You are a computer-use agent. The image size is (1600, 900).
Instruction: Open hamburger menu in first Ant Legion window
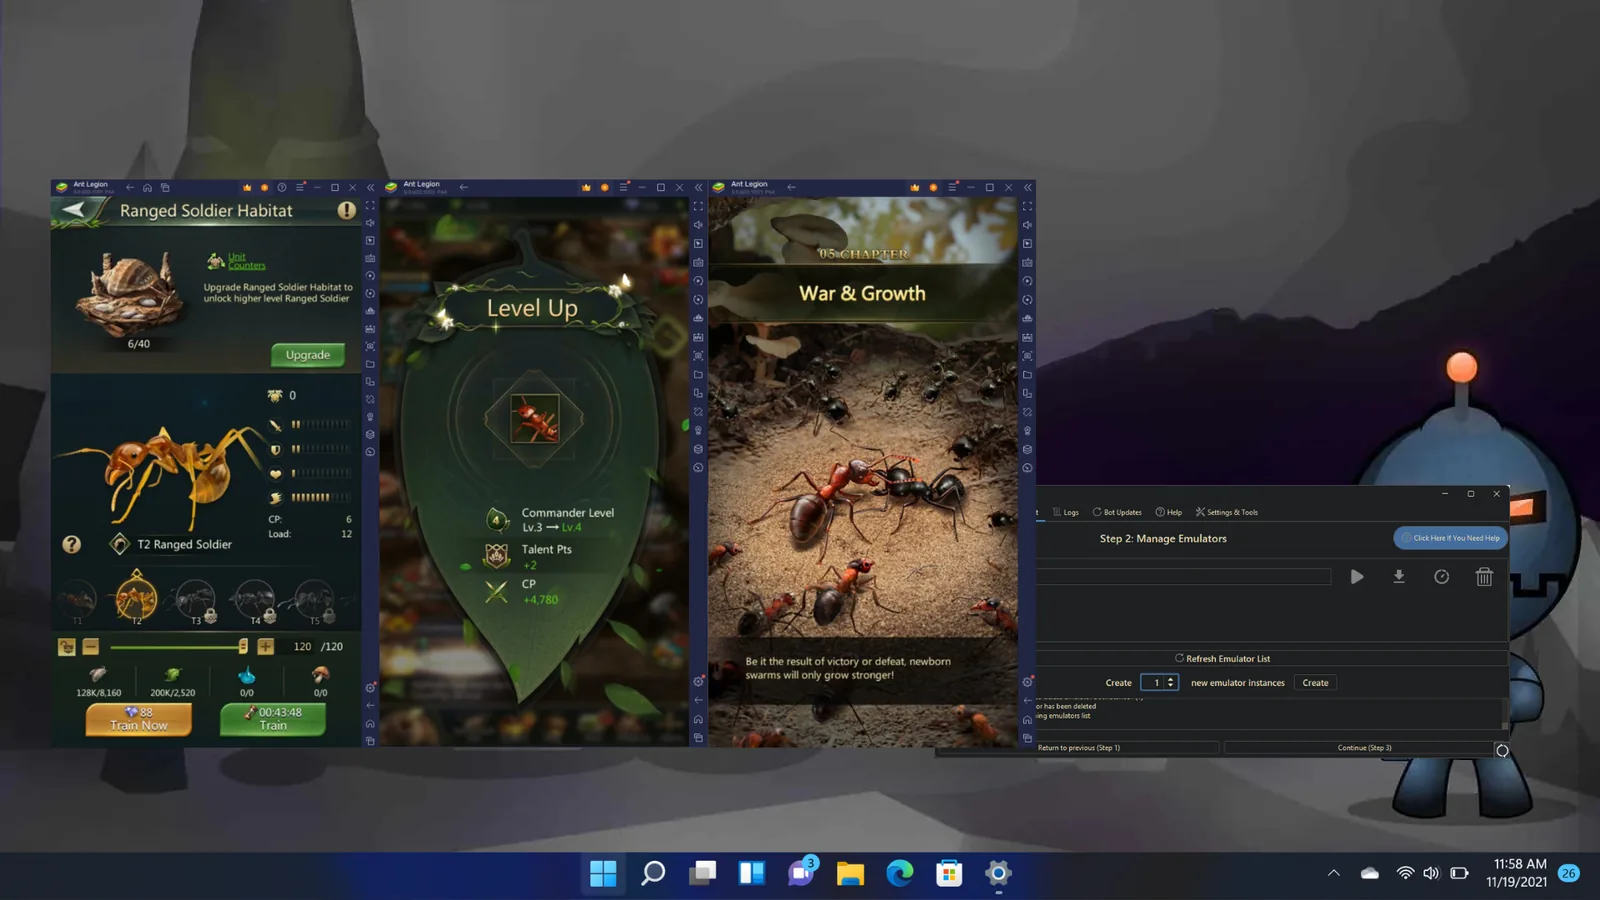point(300,188)
